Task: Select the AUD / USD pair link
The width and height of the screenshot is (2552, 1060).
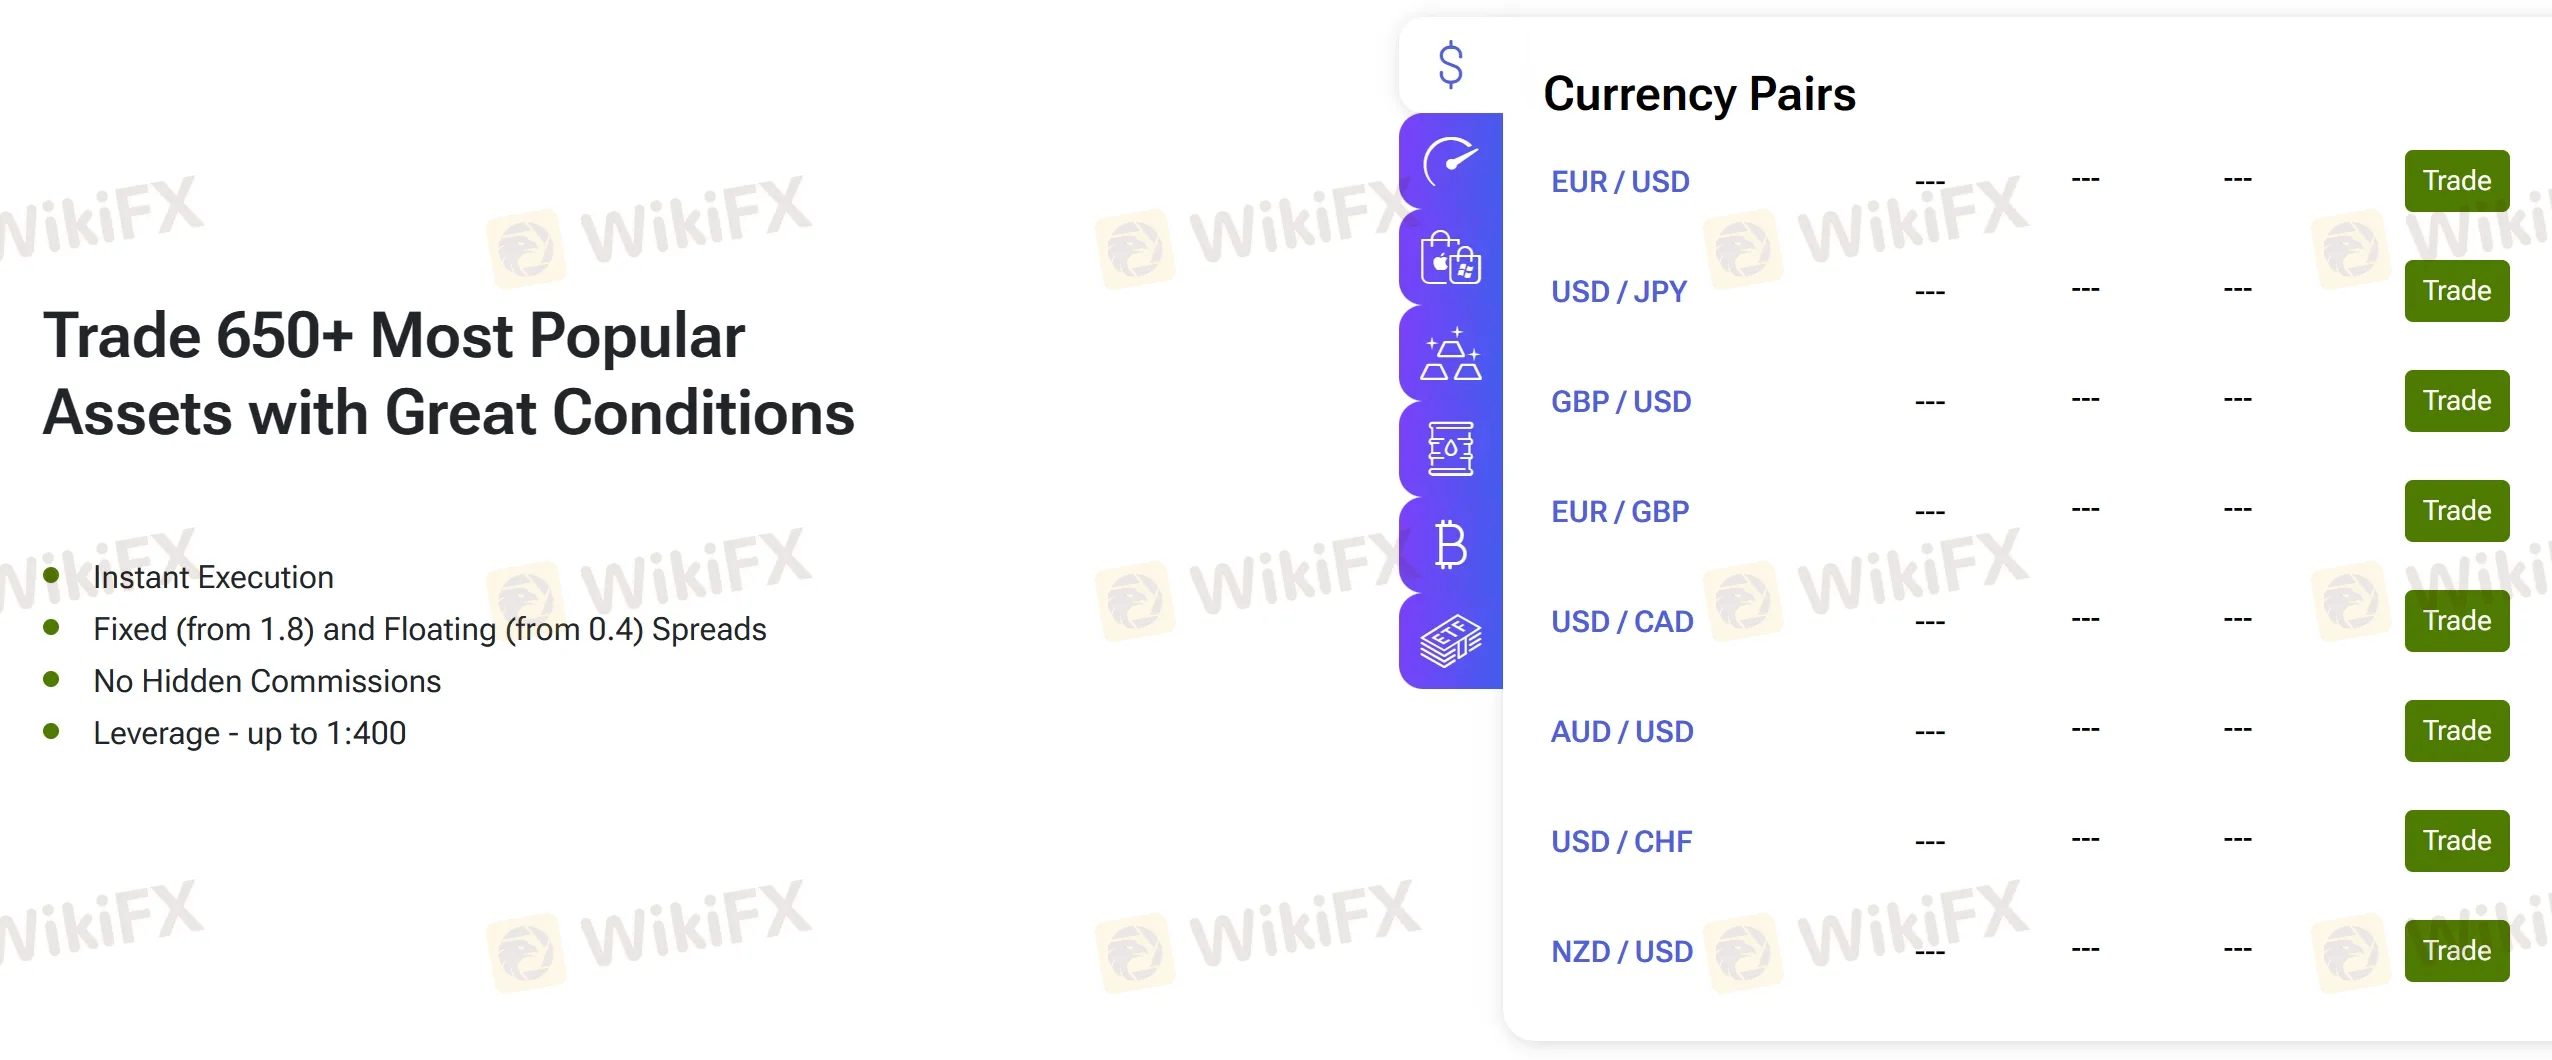Action: click(1622, 732)
